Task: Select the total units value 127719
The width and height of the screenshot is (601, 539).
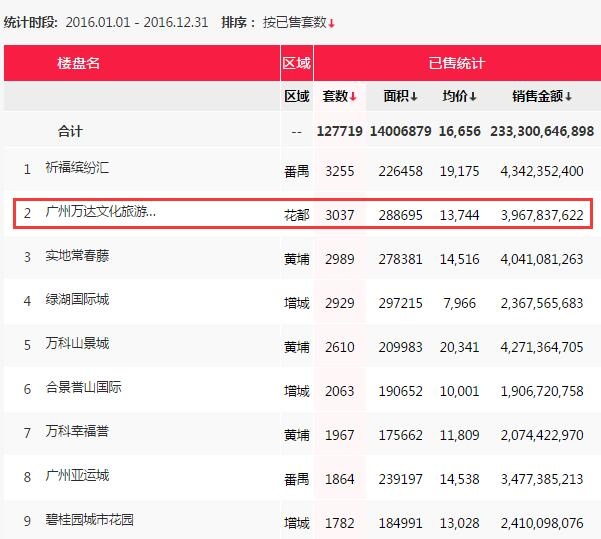Action: click(340, 131)
